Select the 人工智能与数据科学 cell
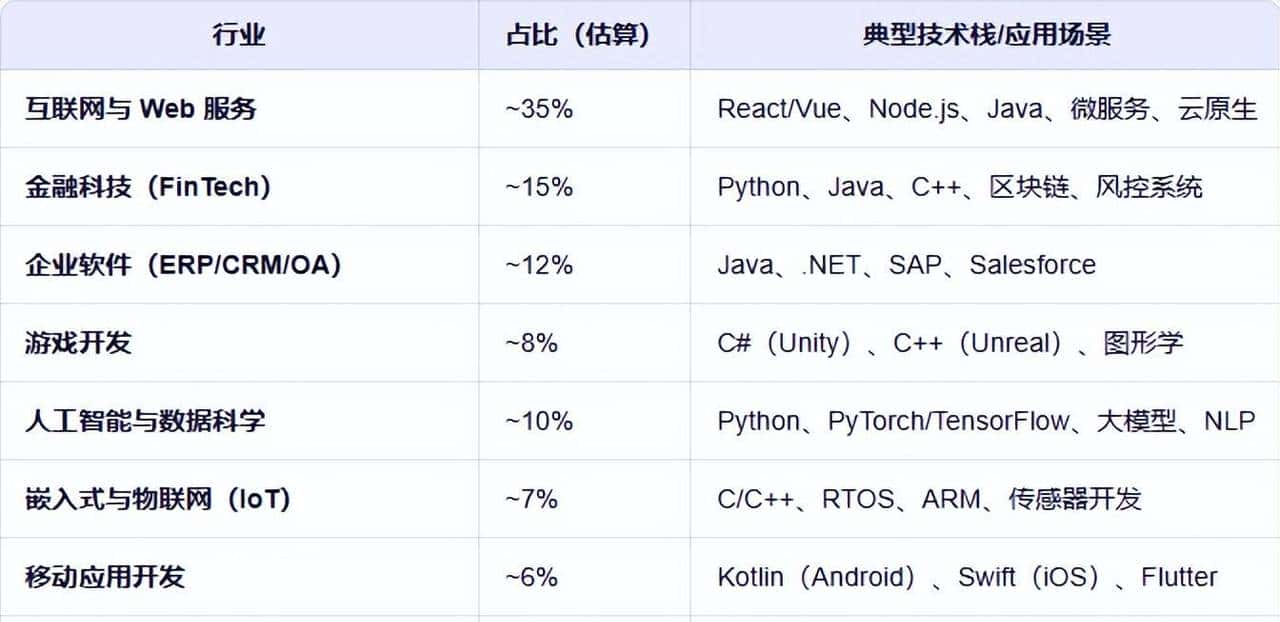Viewport: 1280px width, 622px height. pos(145,421)
